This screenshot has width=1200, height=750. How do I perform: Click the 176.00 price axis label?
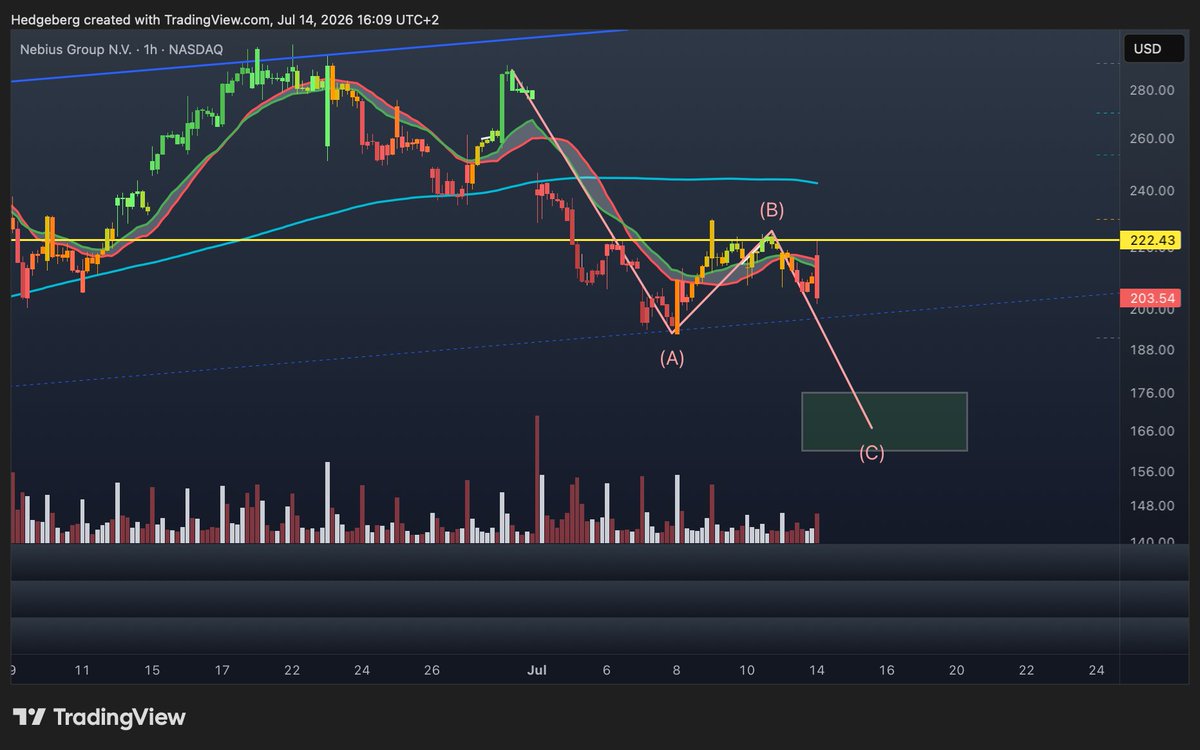pyautogui.click(x=1151, y=393)
